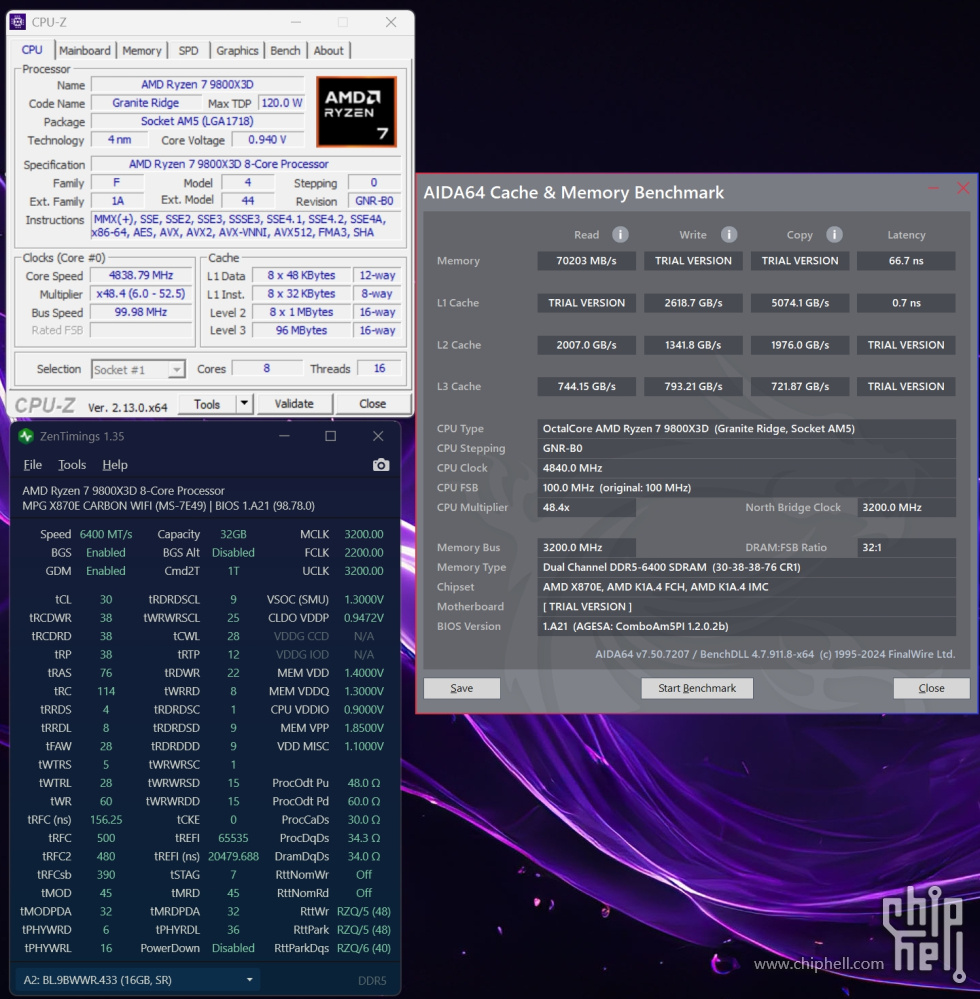Click the MEM VDD value '1.4000V'
Viewport: 980px width, 999px height.
pos(364,673)
